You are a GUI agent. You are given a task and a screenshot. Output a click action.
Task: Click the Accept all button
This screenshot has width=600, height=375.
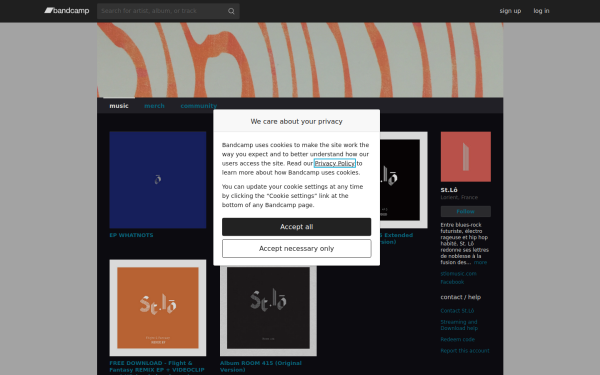(x=297, y=227)
